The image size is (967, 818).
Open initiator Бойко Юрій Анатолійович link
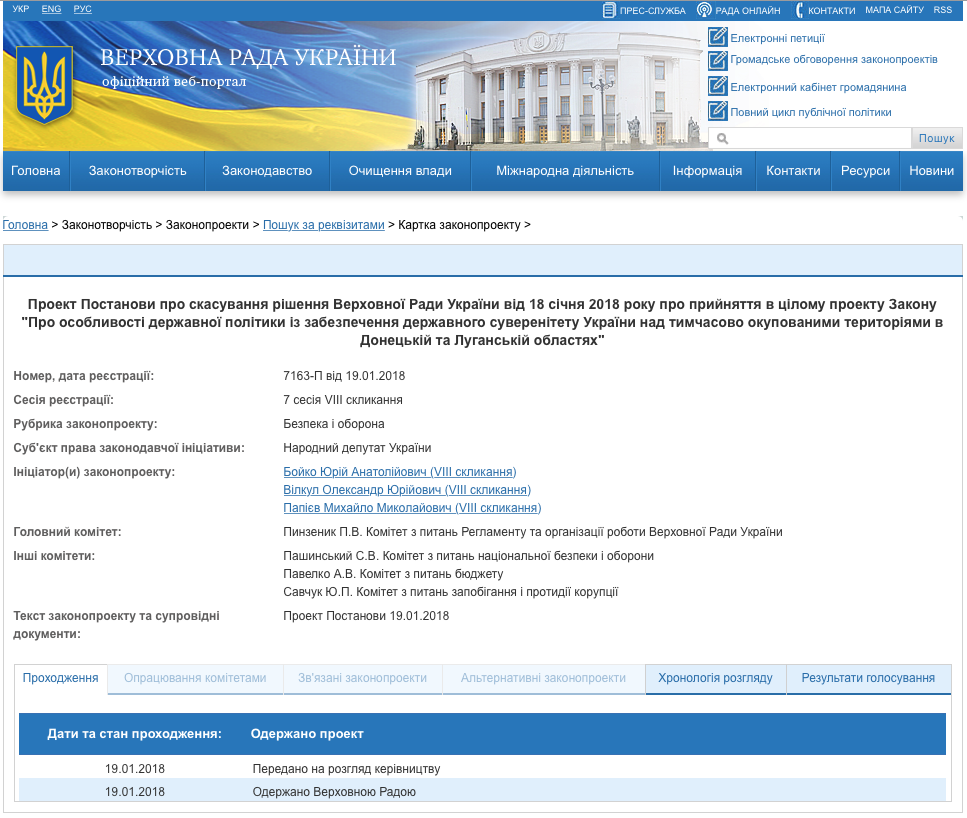400,472
